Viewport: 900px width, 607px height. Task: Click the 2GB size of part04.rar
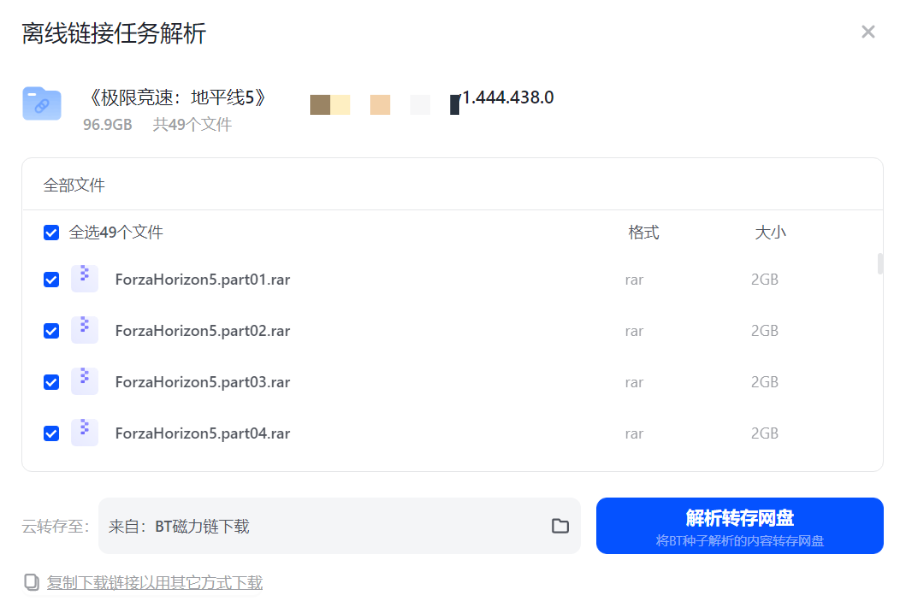pyautogui.click(x=765, y=433)
